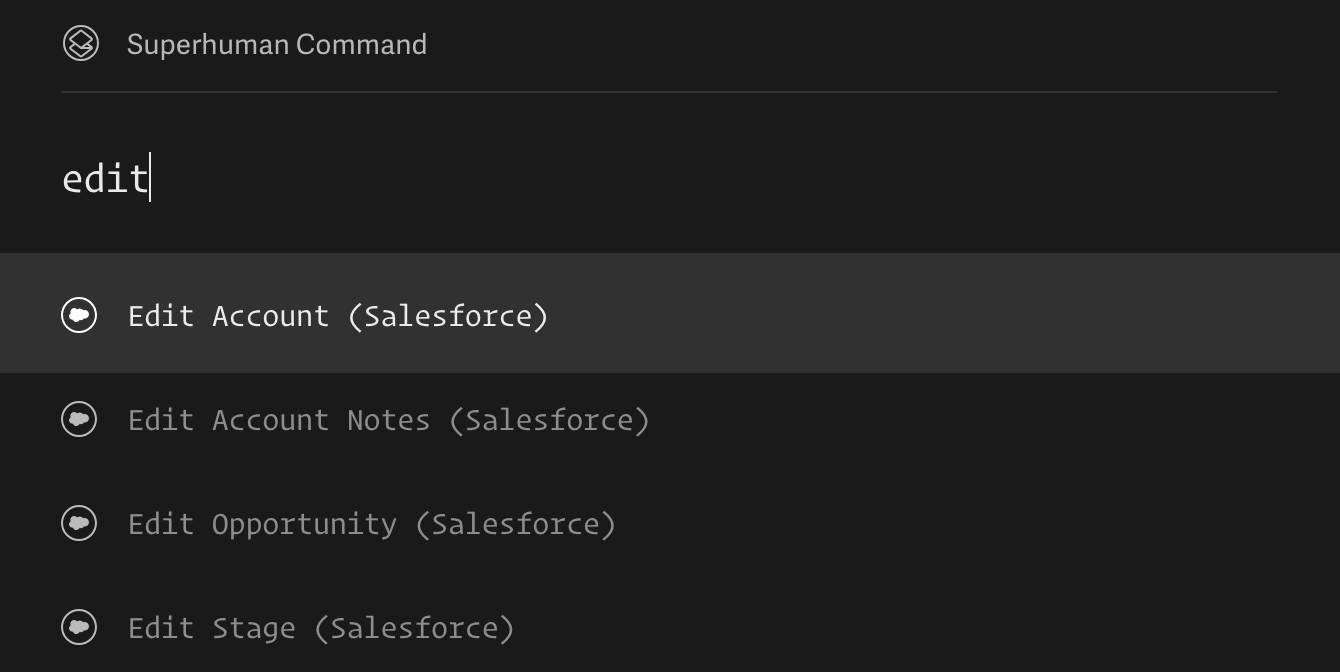Viewport: 1340px width, 672px height.
Task: Click Salesforce icon beside Edit Opportunity
Action: 79,523
